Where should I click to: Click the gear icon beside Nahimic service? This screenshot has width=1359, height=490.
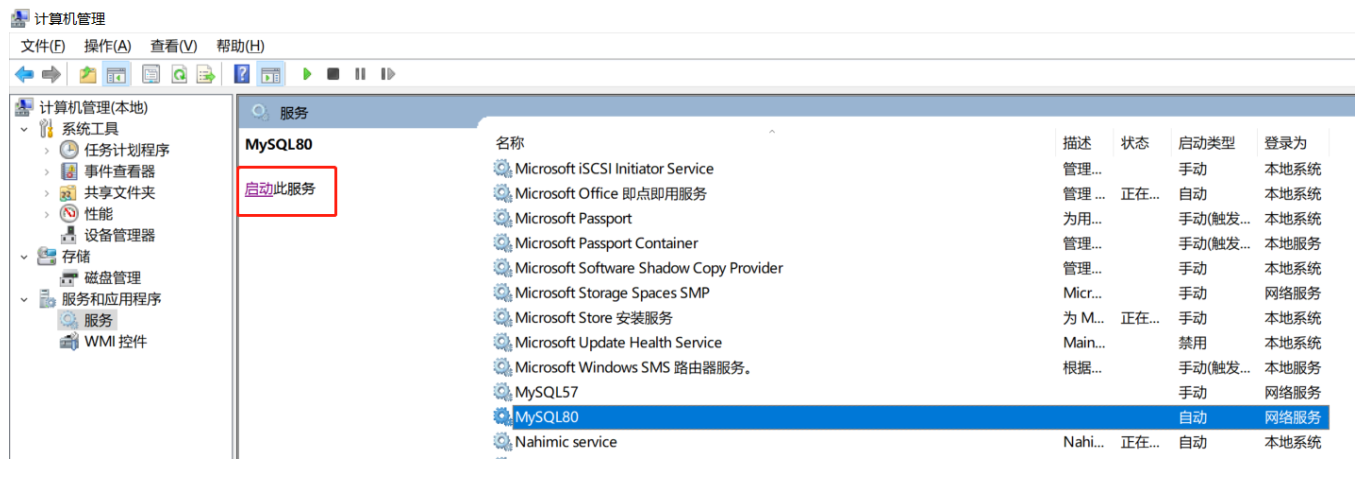pos(502,442)
